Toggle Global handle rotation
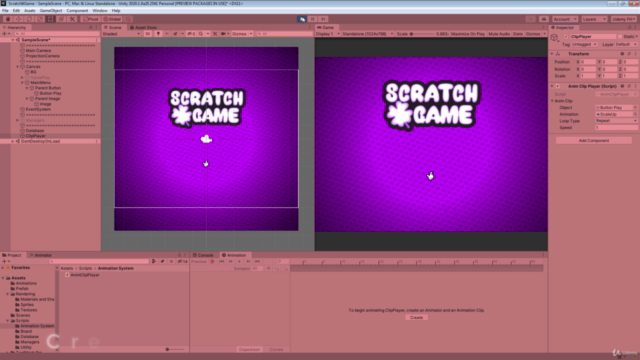The image size is (640, 360). pyautogui.click(x=112, y=19)
